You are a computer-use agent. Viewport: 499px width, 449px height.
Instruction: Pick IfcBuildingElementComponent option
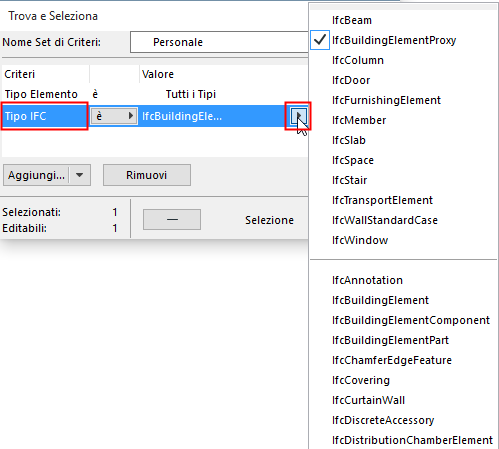[x=403, y=320]
